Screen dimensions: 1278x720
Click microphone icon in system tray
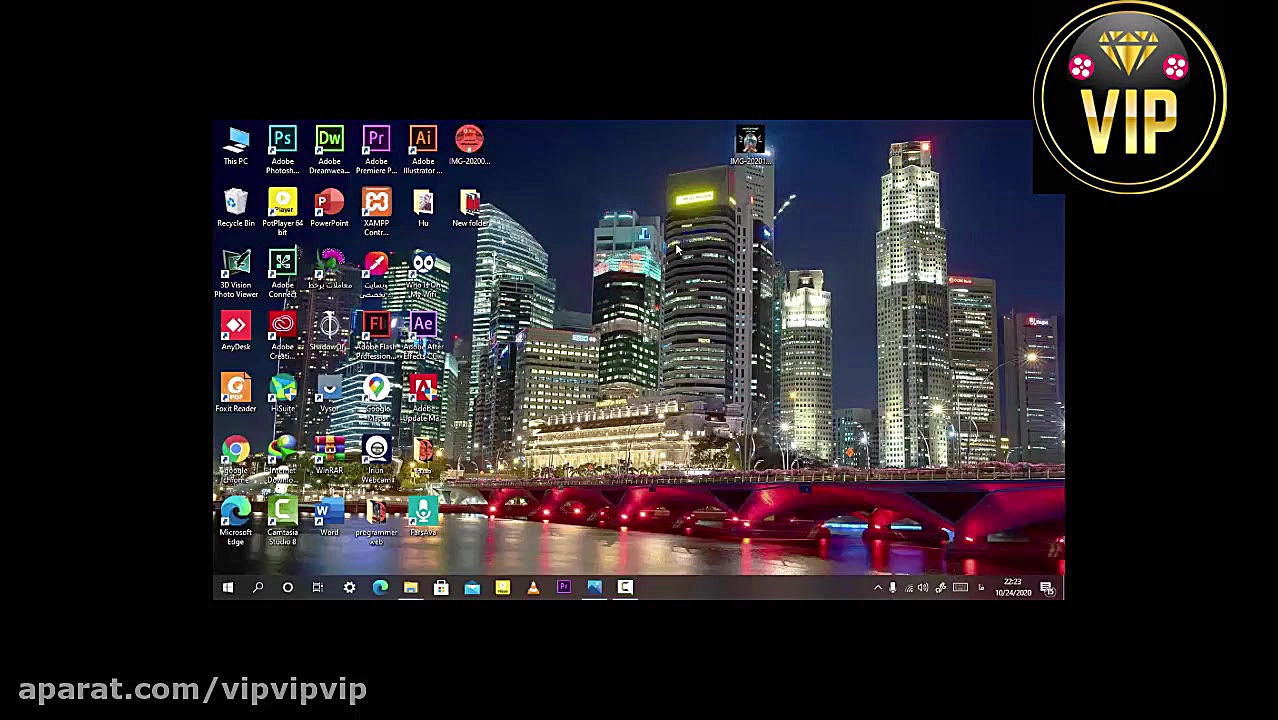(893, 587)
